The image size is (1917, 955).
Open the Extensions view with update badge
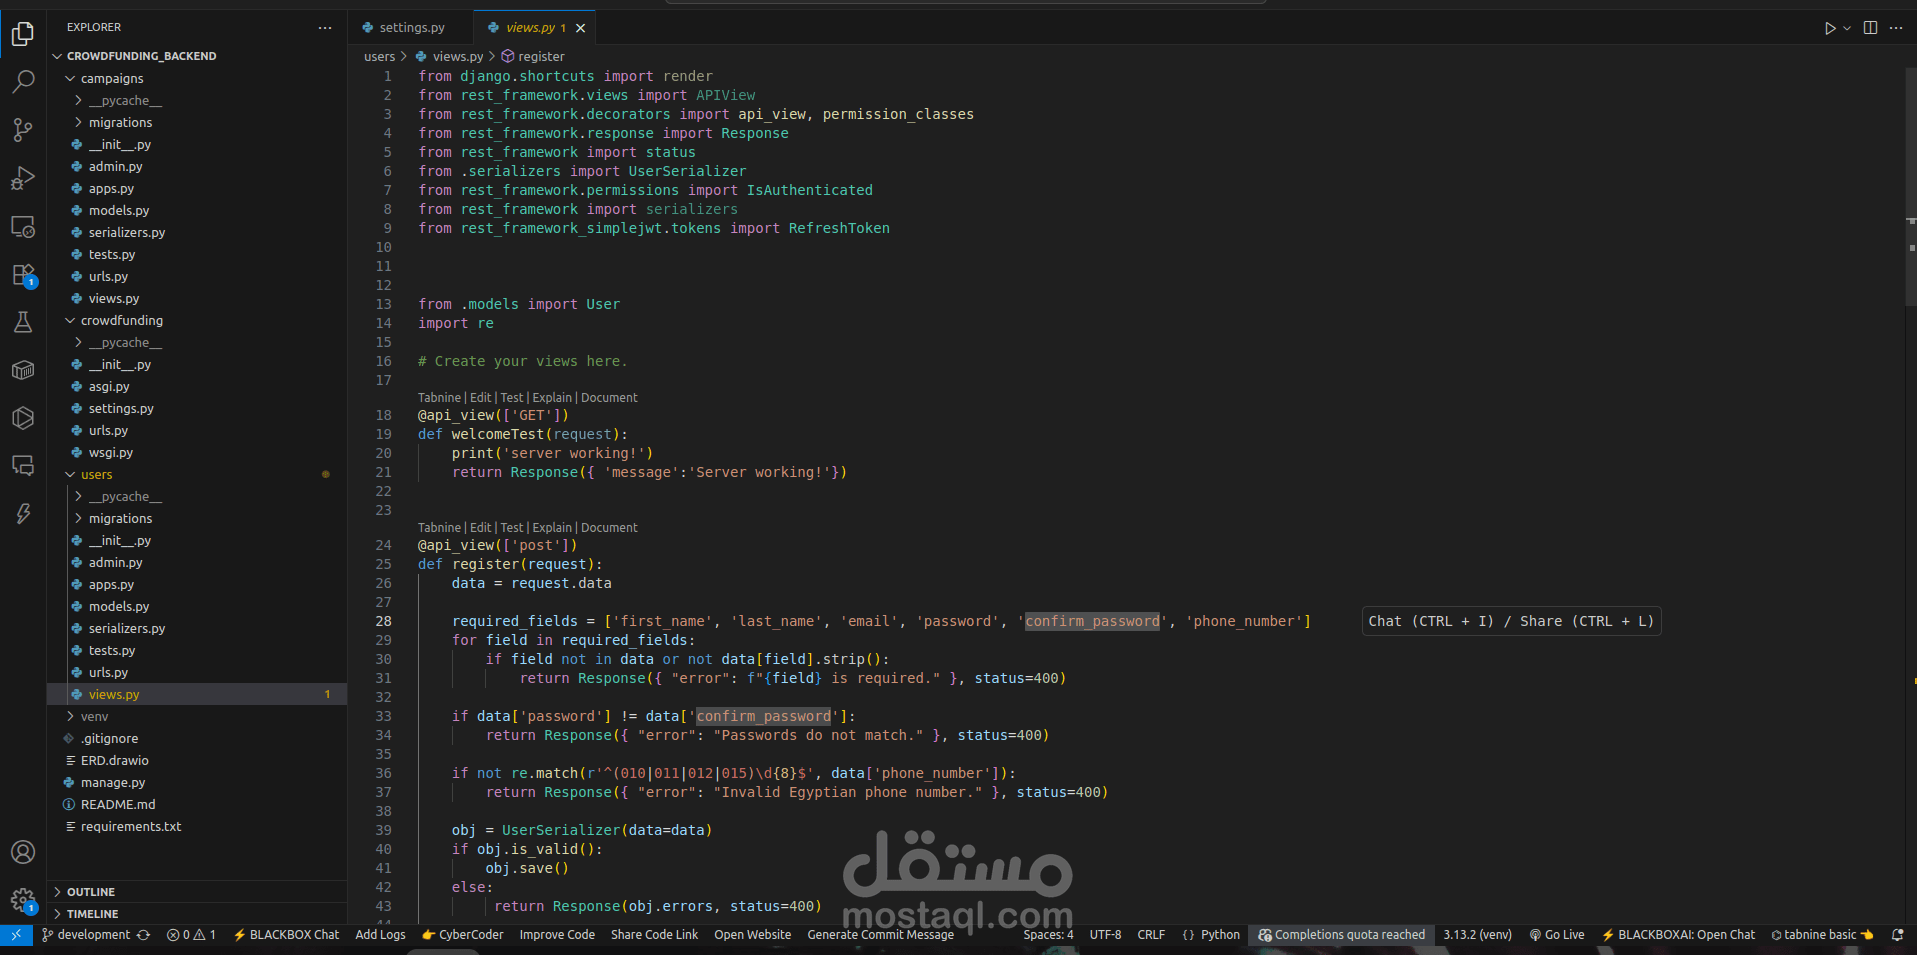[23, 275]
